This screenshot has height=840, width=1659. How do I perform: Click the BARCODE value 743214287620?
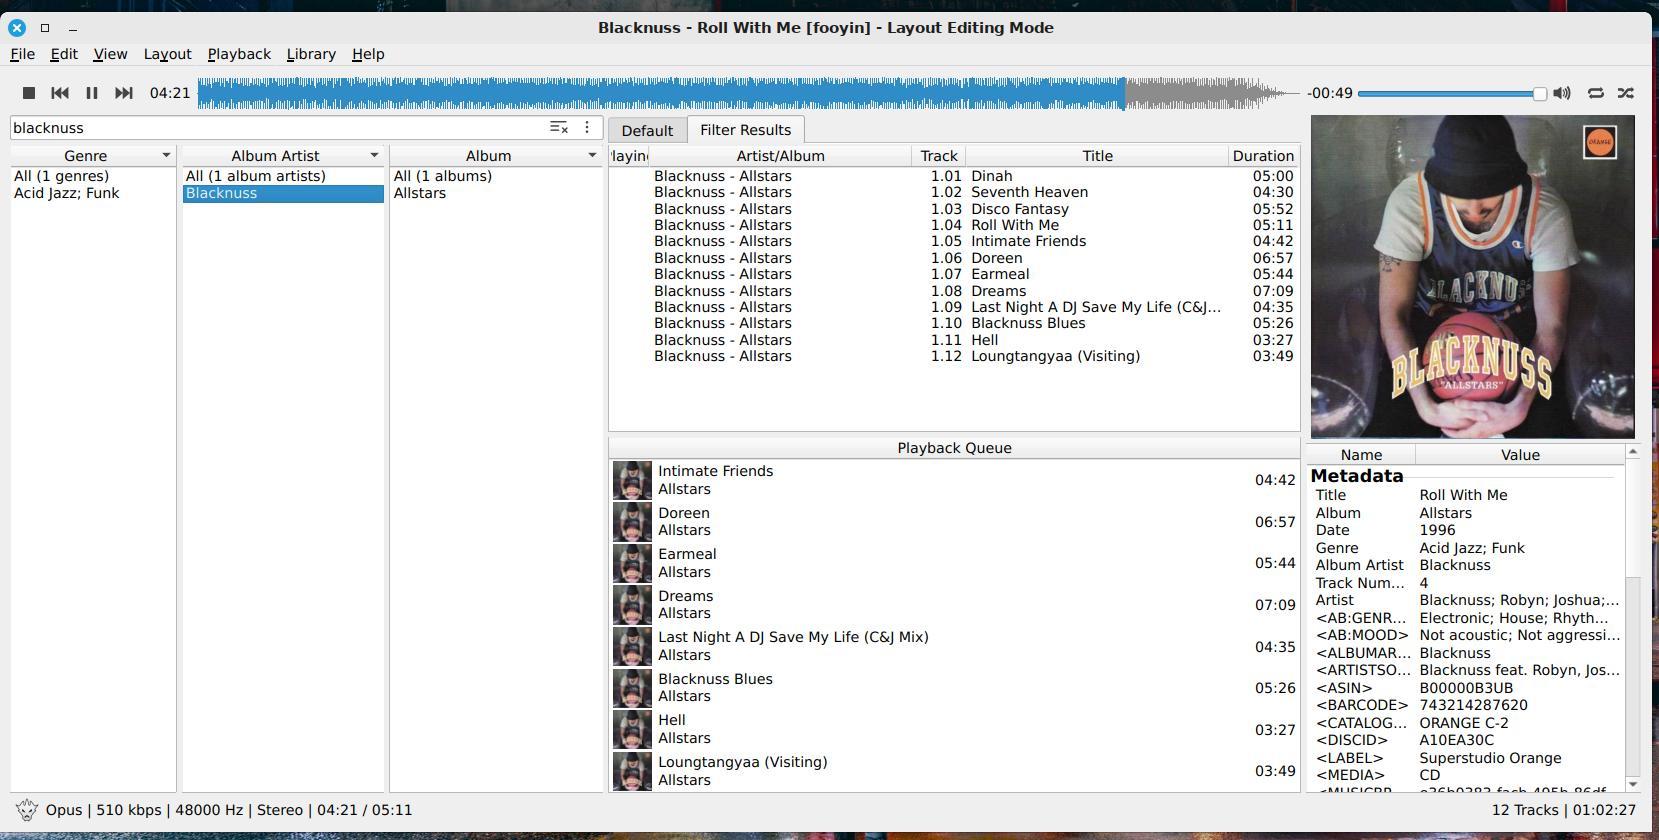click(x=1473, y=705)
